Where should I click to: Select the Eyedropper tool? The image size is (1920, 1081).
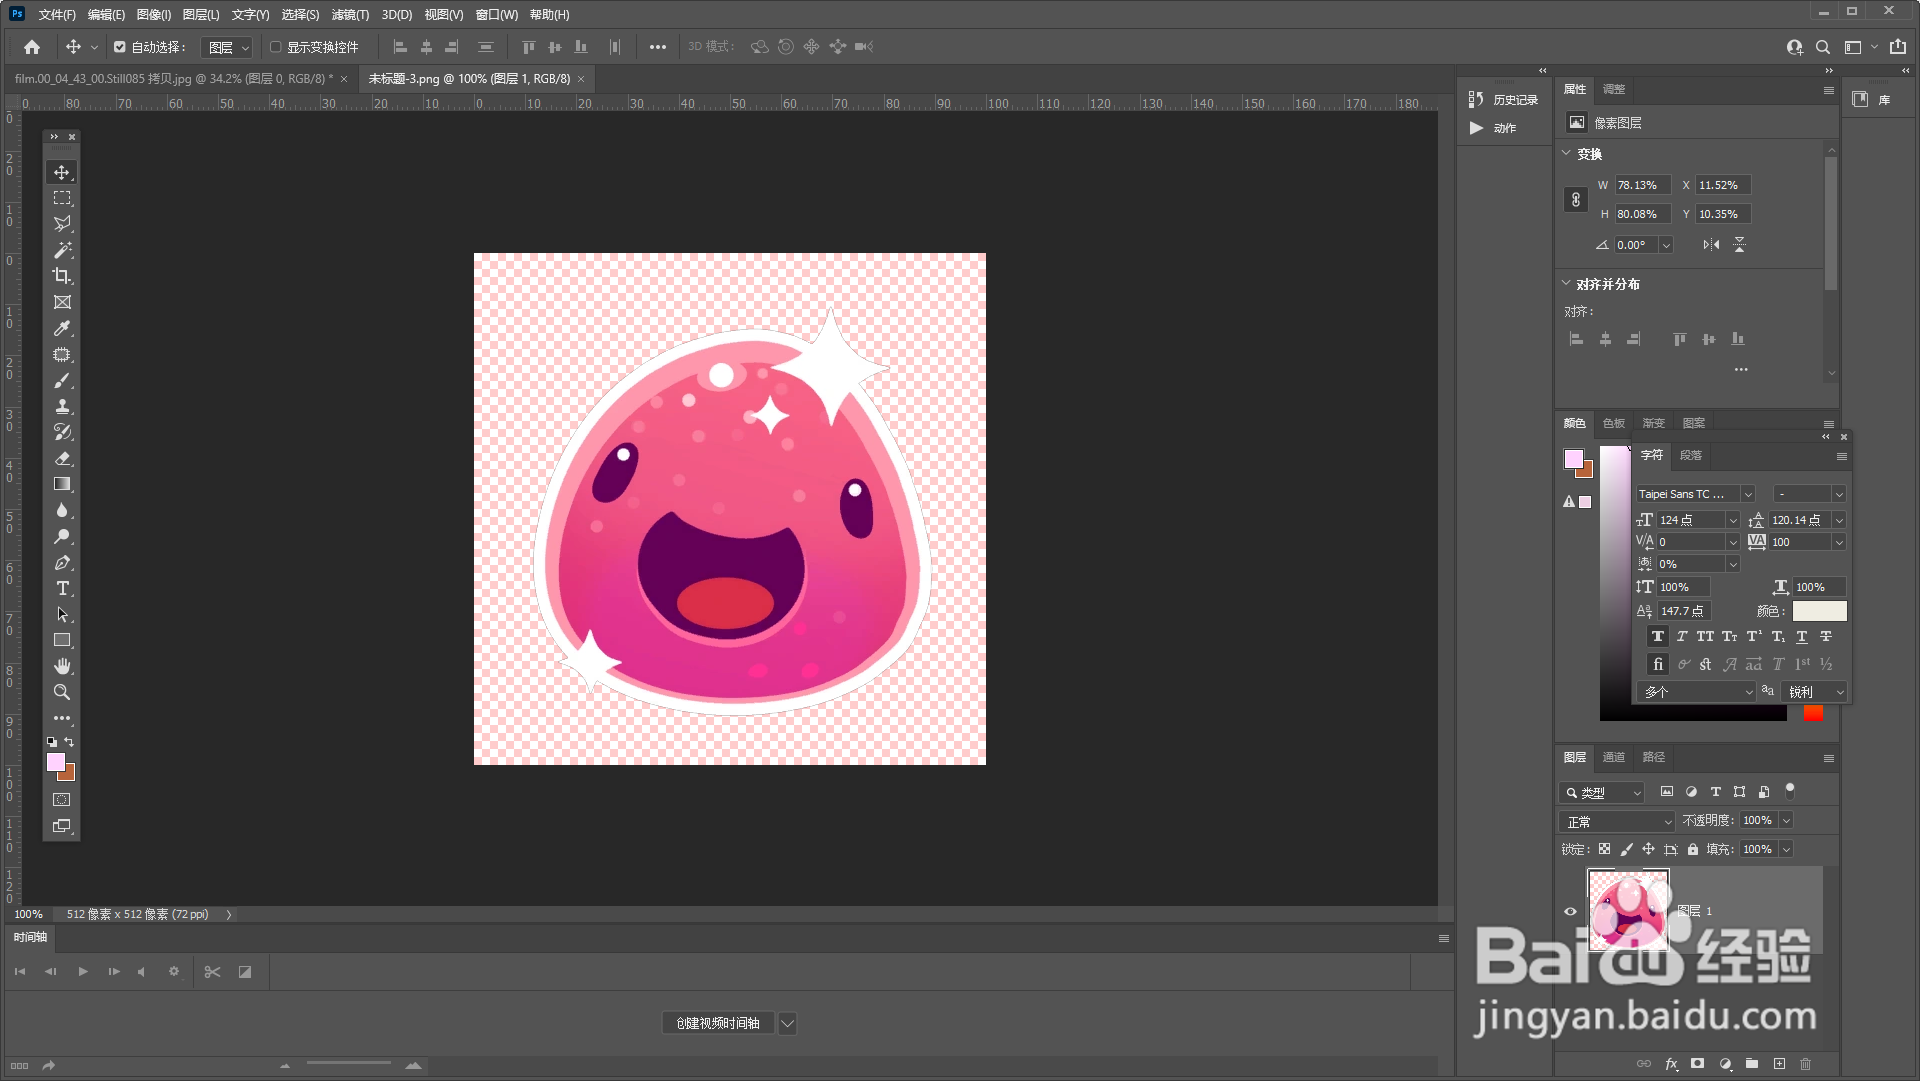(x=62, y=328)
